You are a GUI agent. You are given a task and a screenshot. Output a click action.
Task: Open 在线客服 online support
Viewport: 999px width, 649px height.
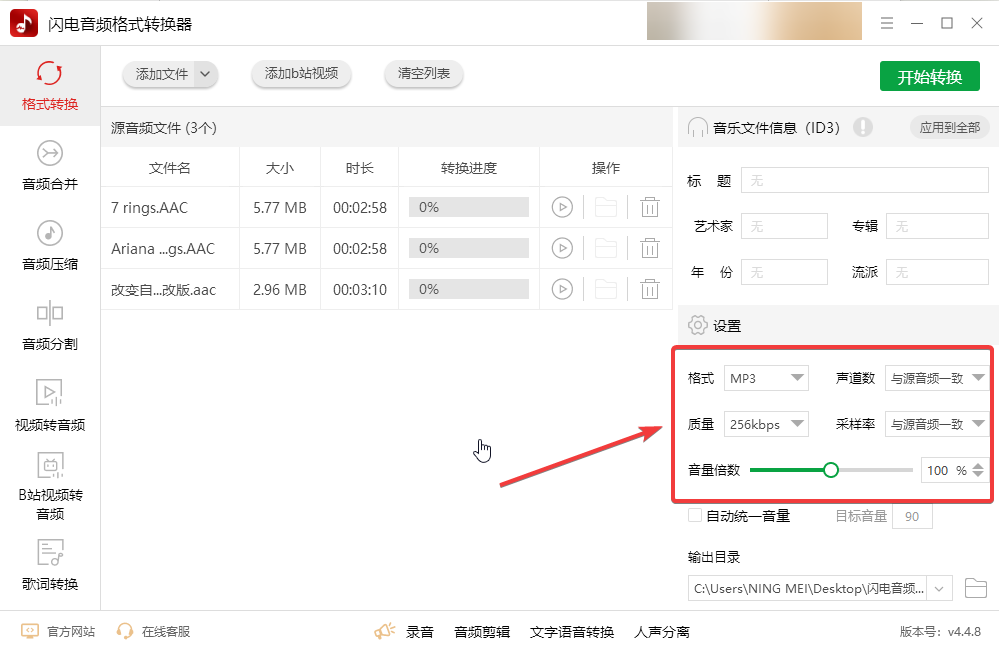154,631
